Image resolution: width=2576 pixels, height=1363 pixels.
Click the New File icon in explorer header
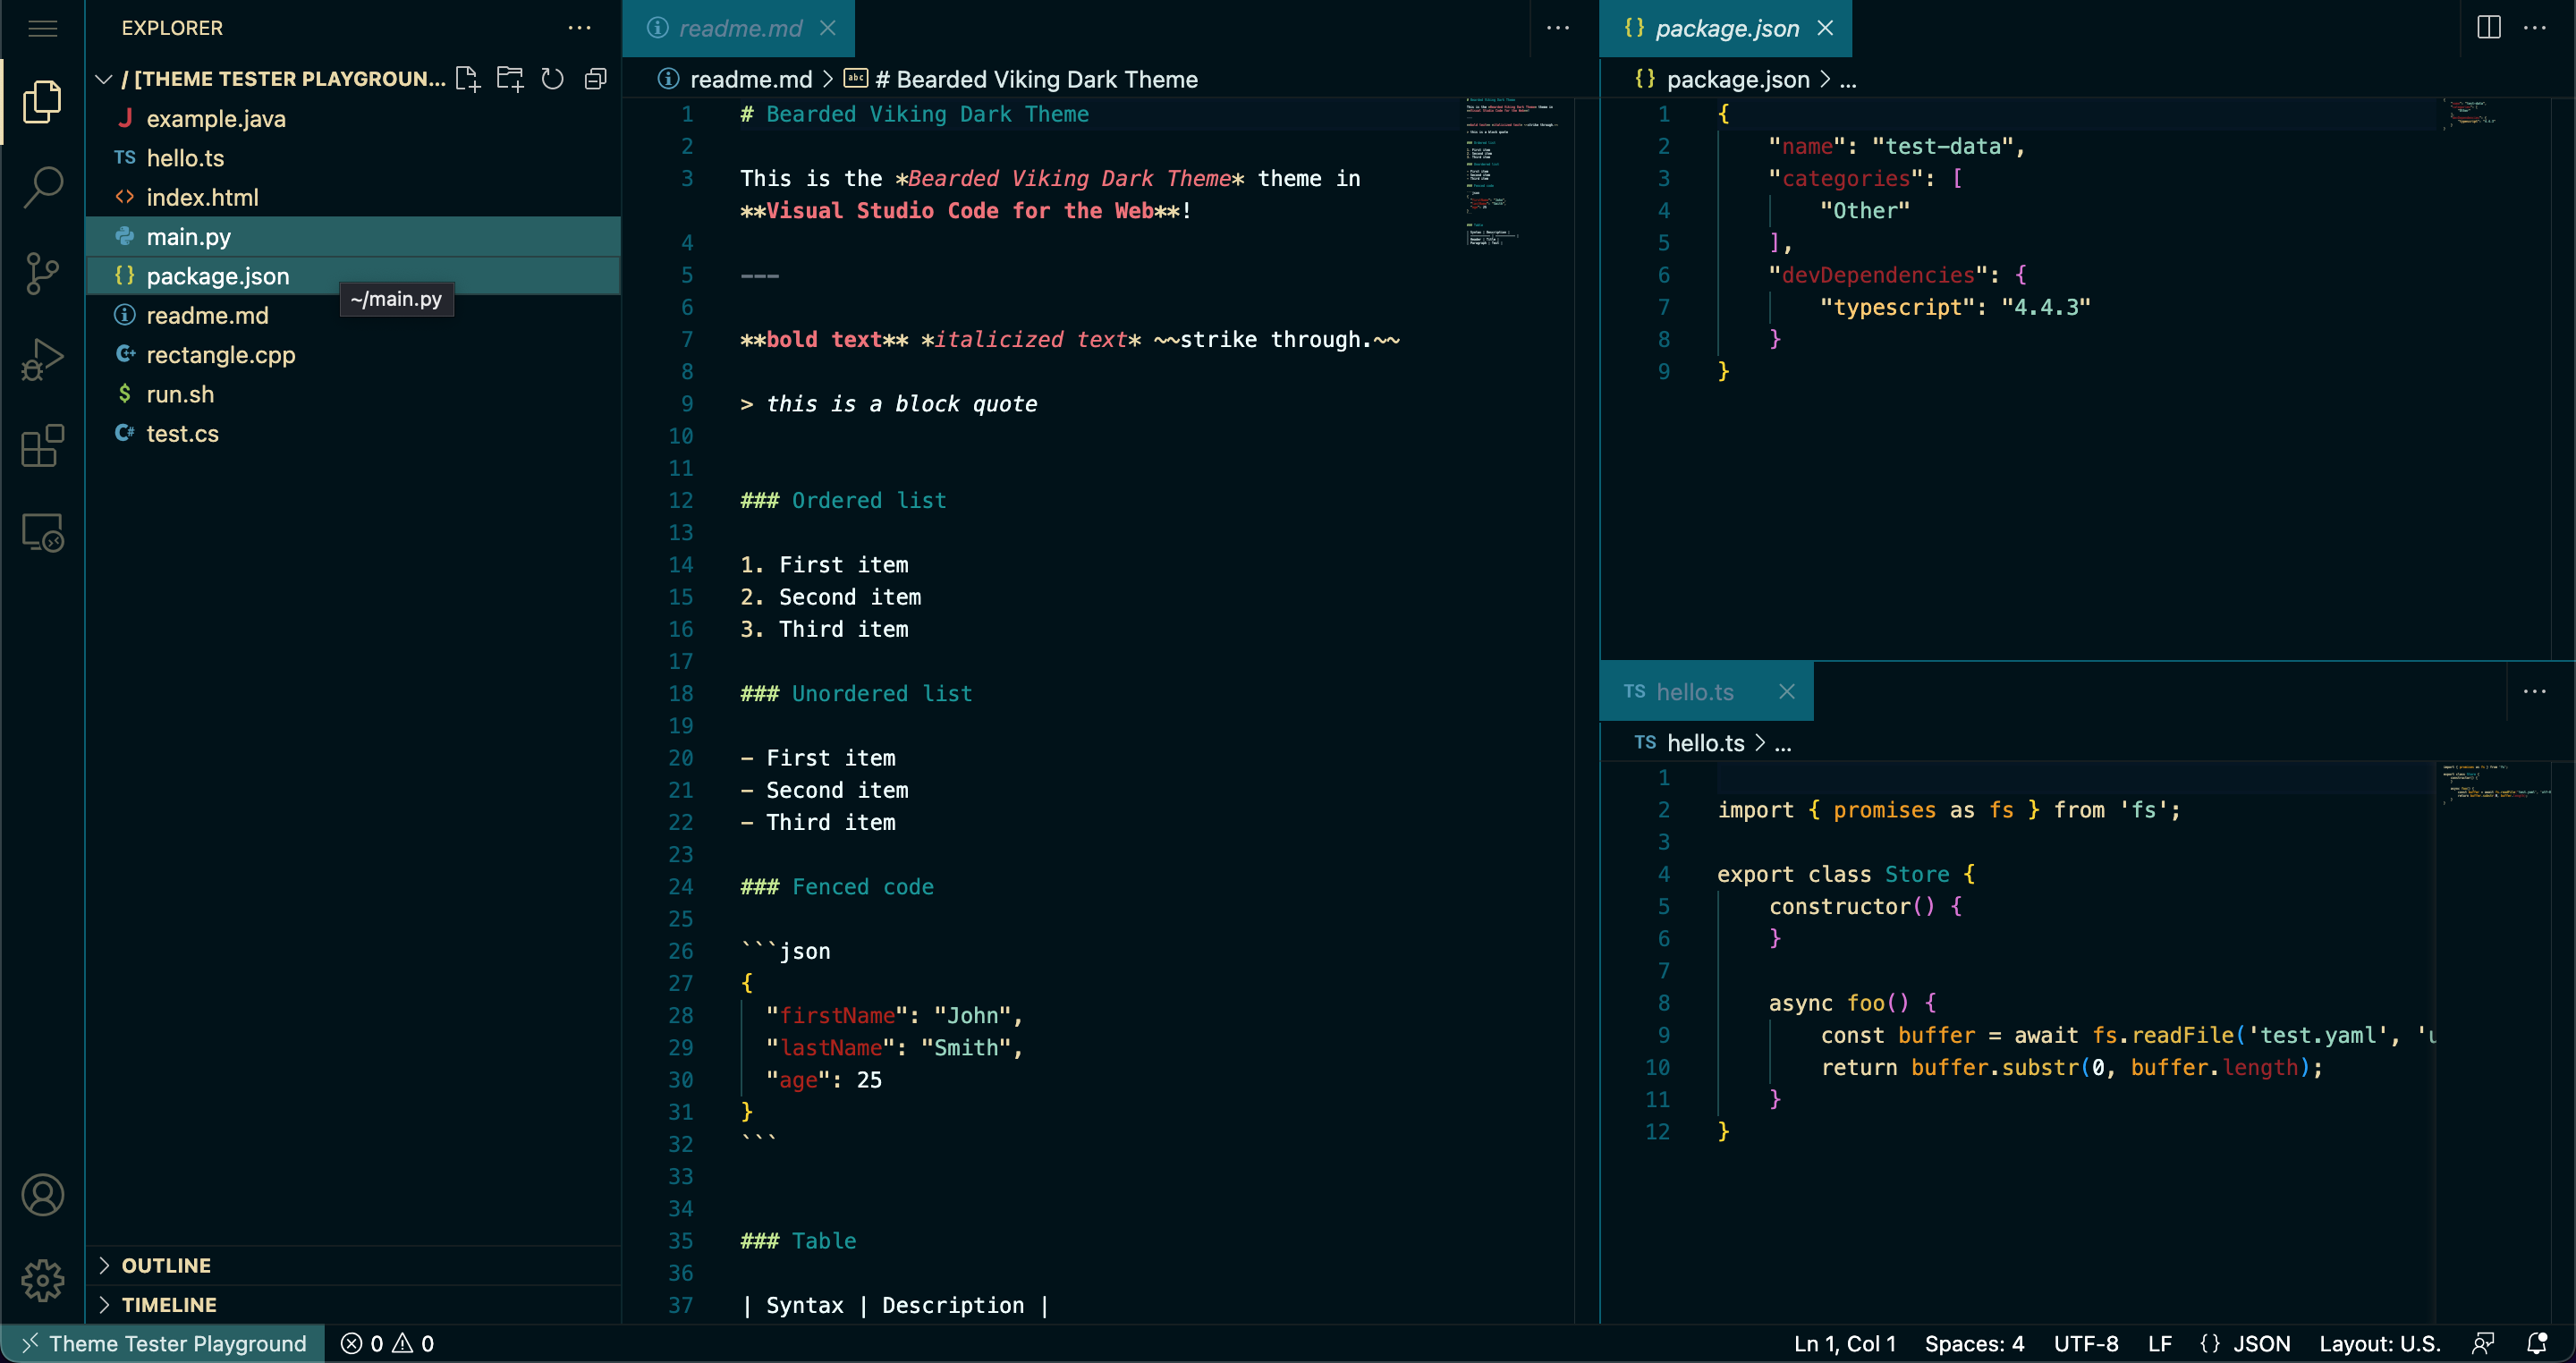point(467,79)
